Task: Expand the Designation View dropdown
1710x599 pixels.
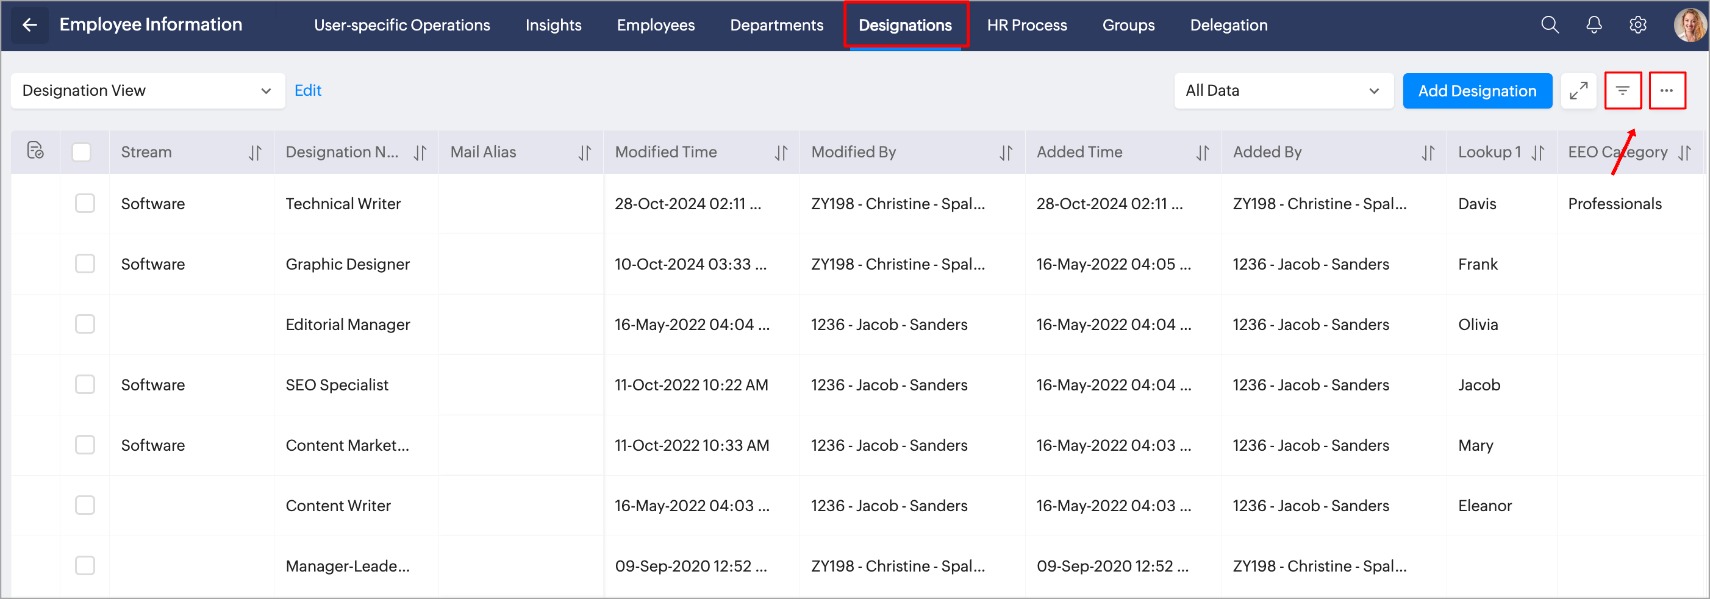Action: pos(148,91)
